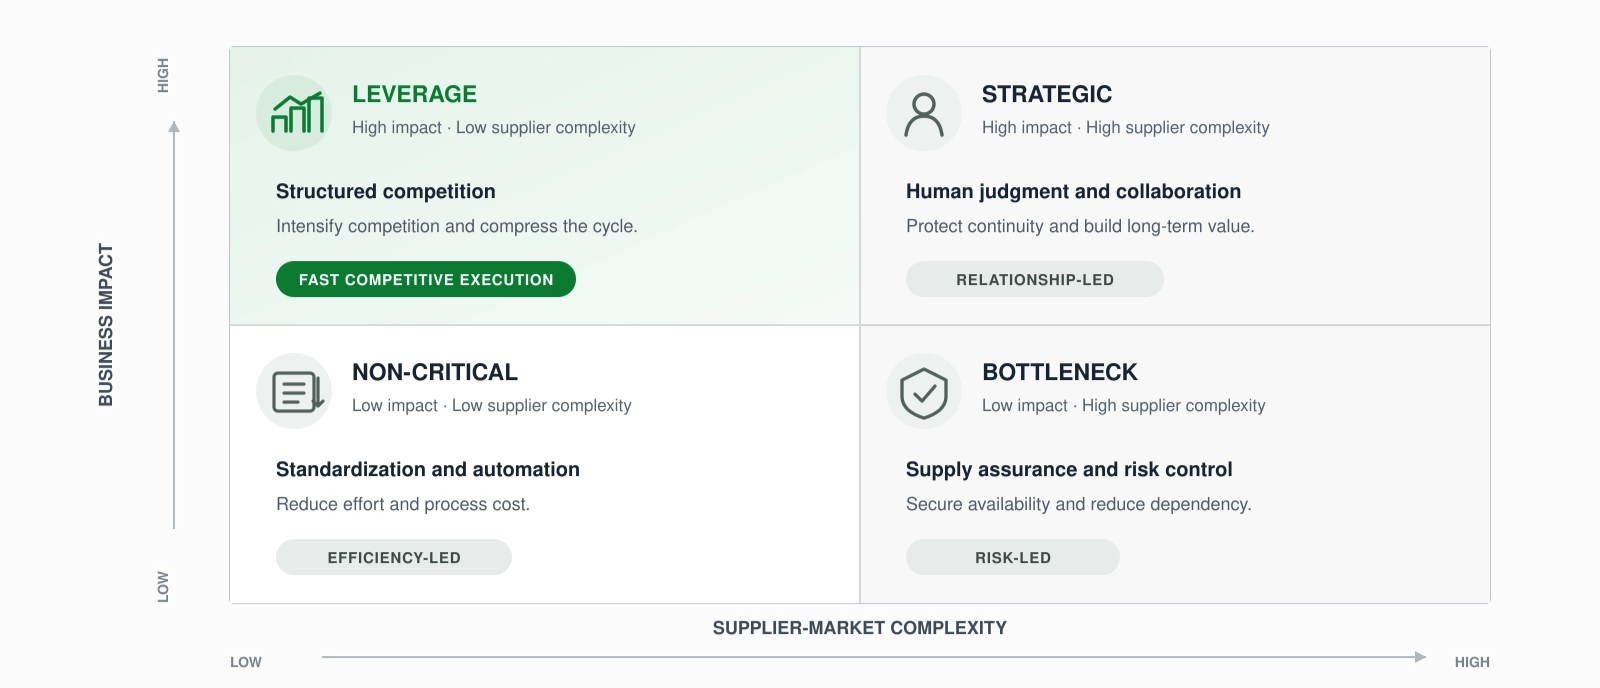
Task: Open the BOTTLENECK quadrant heading
Action: click(x=1060, y=372)
